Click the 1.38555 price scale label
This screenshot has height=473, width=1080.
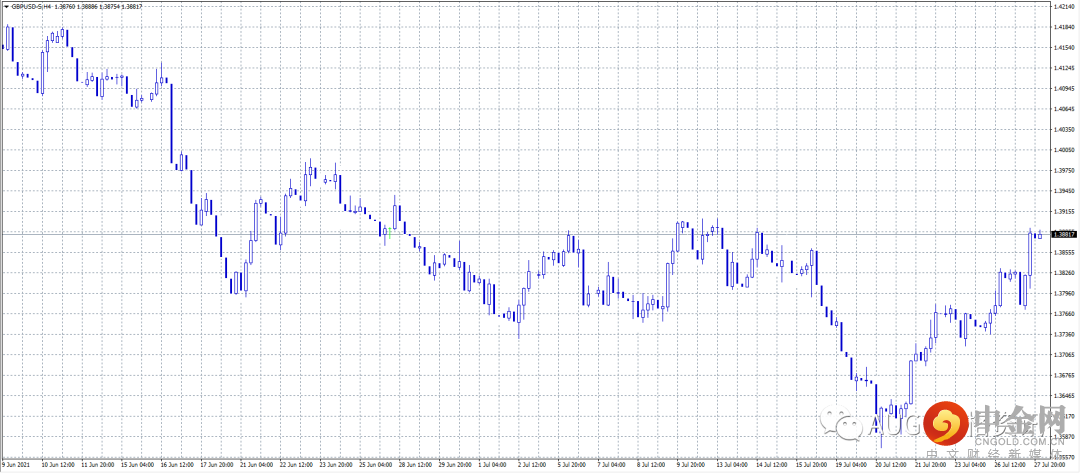pyautogui.click(x=1063, y=253)
